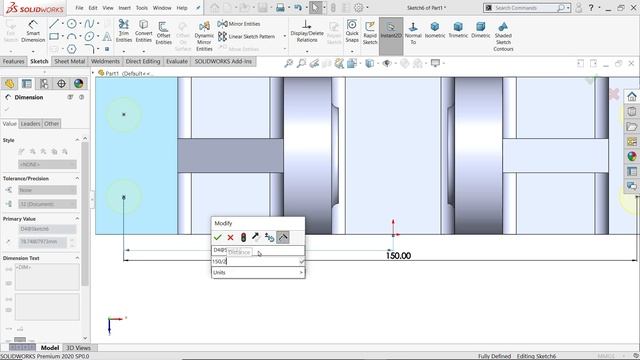Open the FeatureManager design tree tab
The image size is (640, 360).
tap(9, 84)
